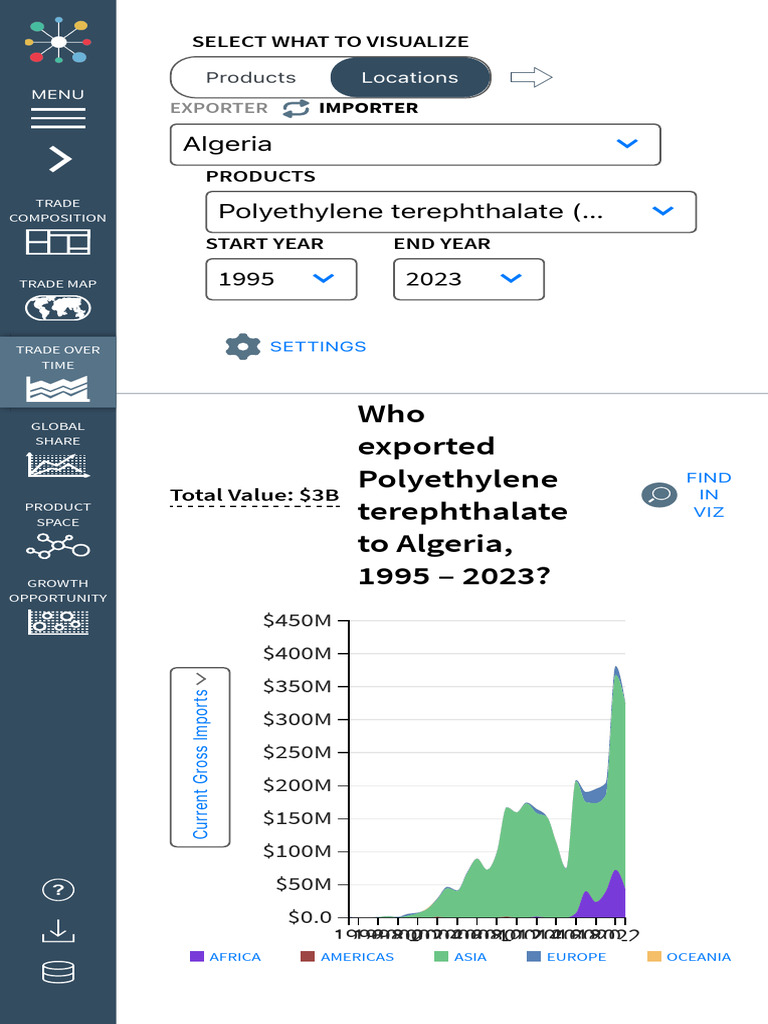The width and height of the screenshot is (768, 1024).
Task: Open the Start Year 1995 dropdown
Action: point(281,279)
